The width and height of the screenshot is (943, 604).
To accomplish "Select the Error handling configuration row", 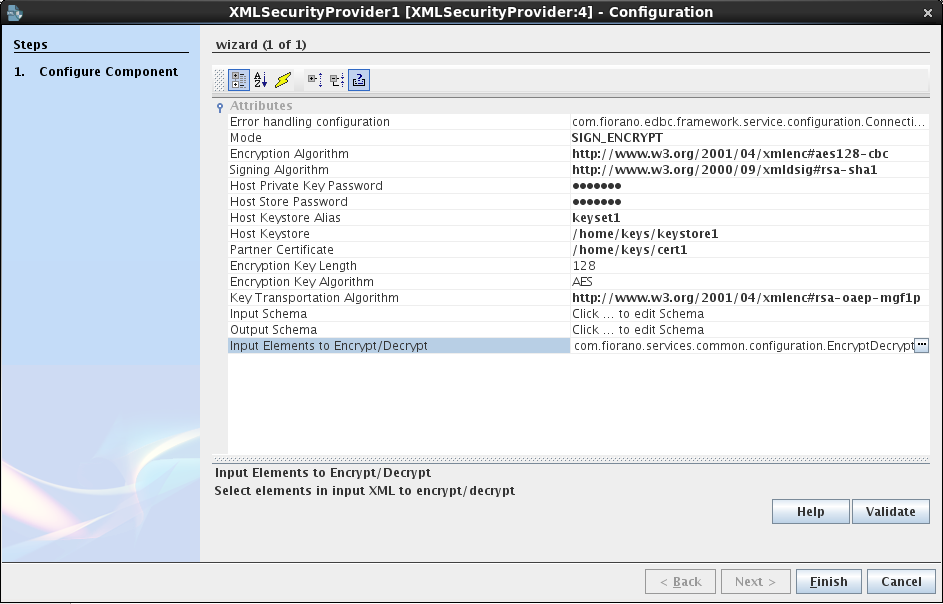I will (579, 122).
